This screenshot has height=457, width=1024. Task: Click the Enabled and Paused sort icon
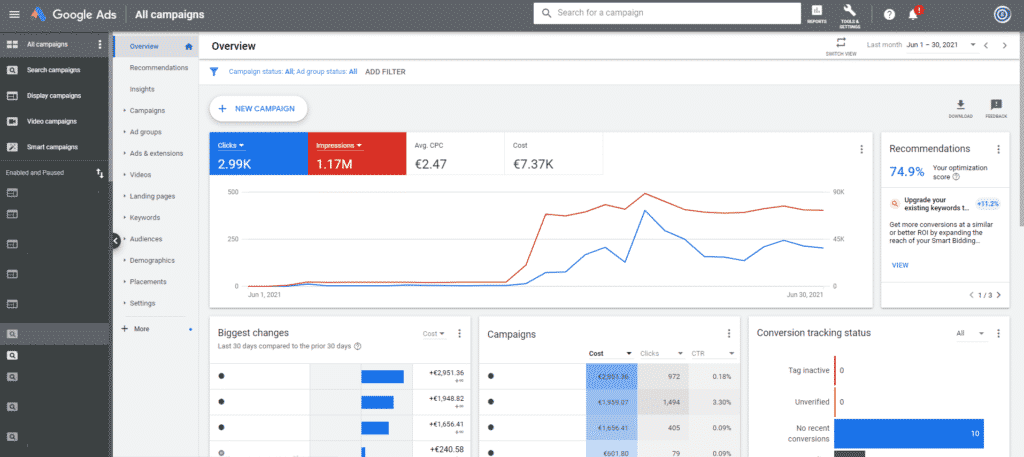[x=100, y=173]
